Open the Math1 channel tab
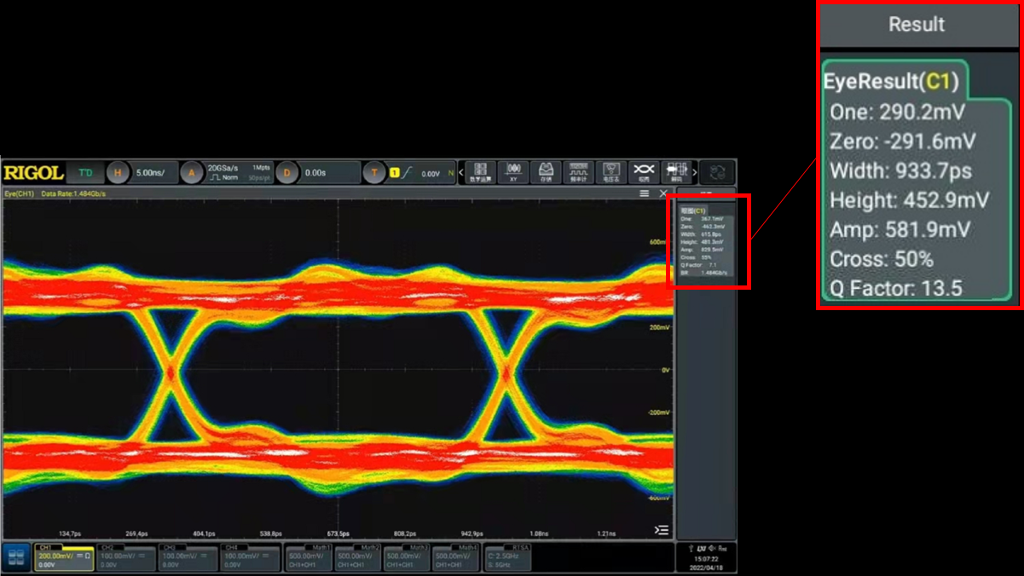Screen dimensions: 1024x576 (x=309, y=558)
